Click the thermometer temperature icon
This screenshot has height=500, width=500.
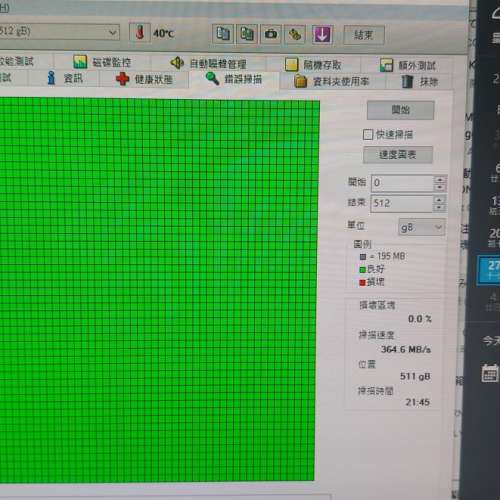(x=139, y=33)
